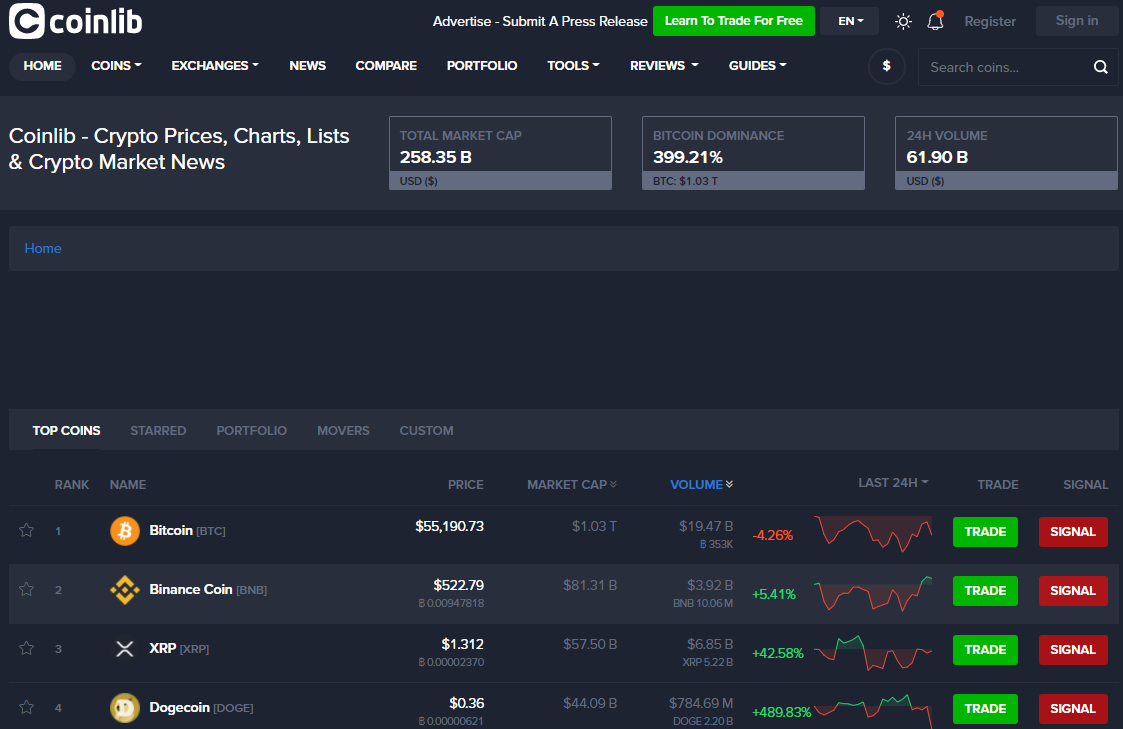
Task: Click the Home breadcrumb link
Action: pyautogui.click(x=43, y=248)
